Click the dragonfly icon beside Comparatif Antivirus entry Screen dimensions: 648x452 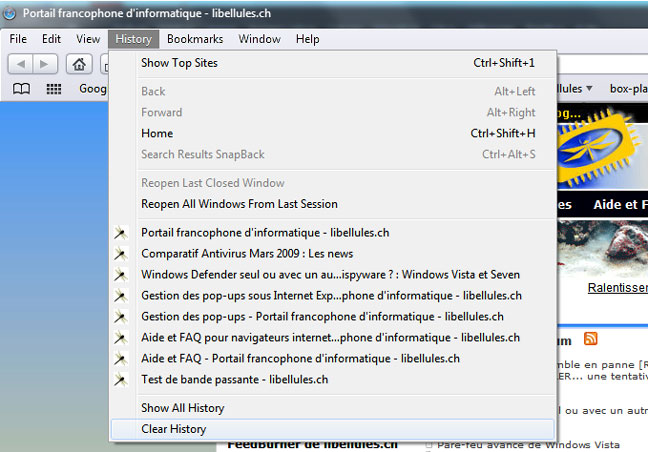[x=121, y=254]
